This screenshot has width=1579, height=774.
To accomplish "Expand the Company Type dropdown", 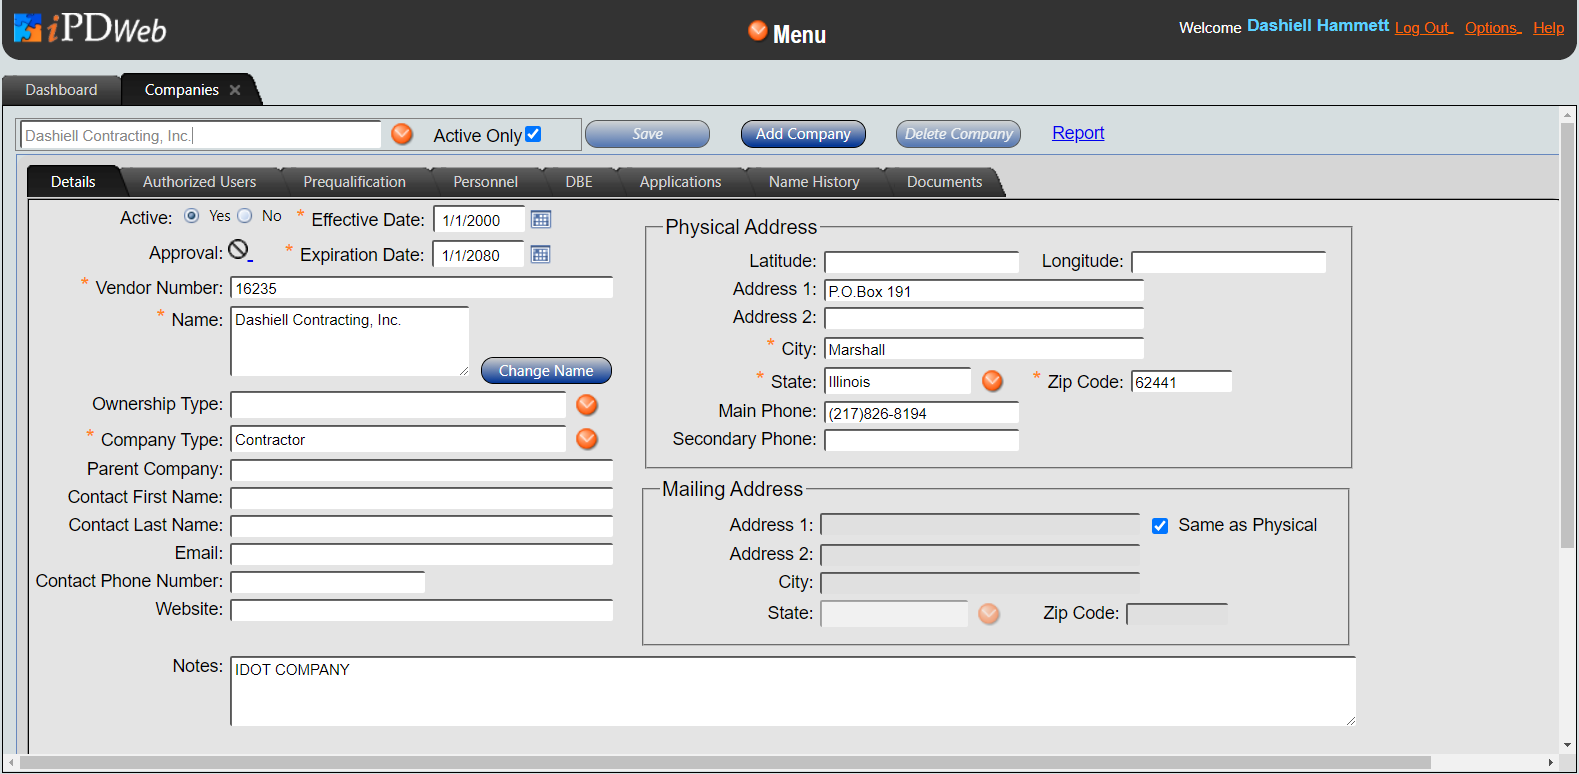I will coord(587,439).
